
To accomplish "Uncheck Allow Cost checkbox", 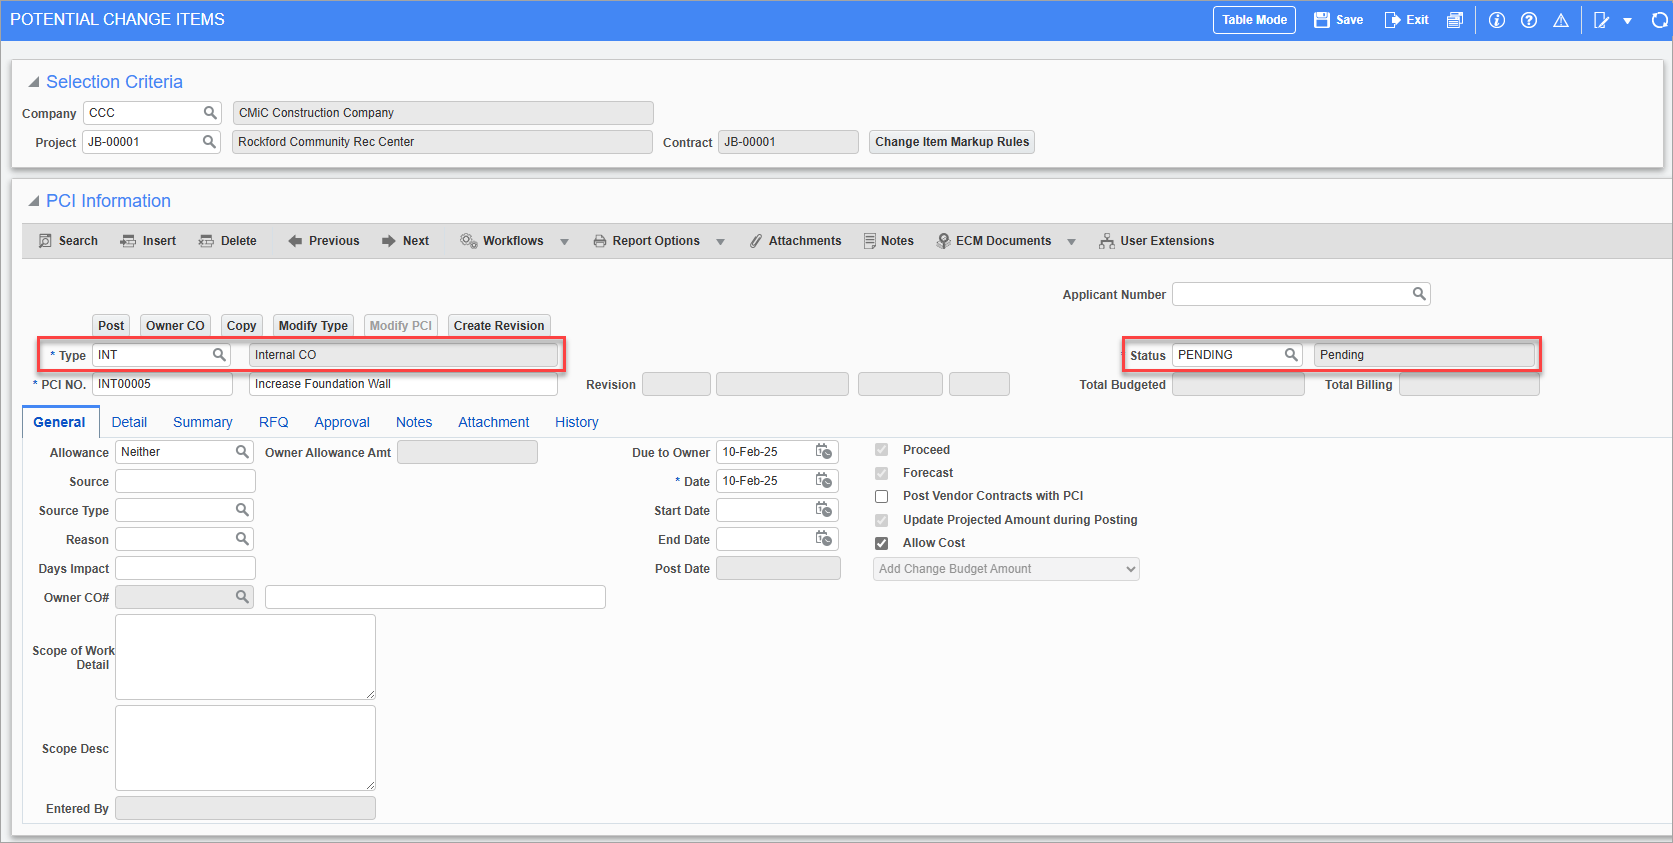I will (x=882, y=543).
